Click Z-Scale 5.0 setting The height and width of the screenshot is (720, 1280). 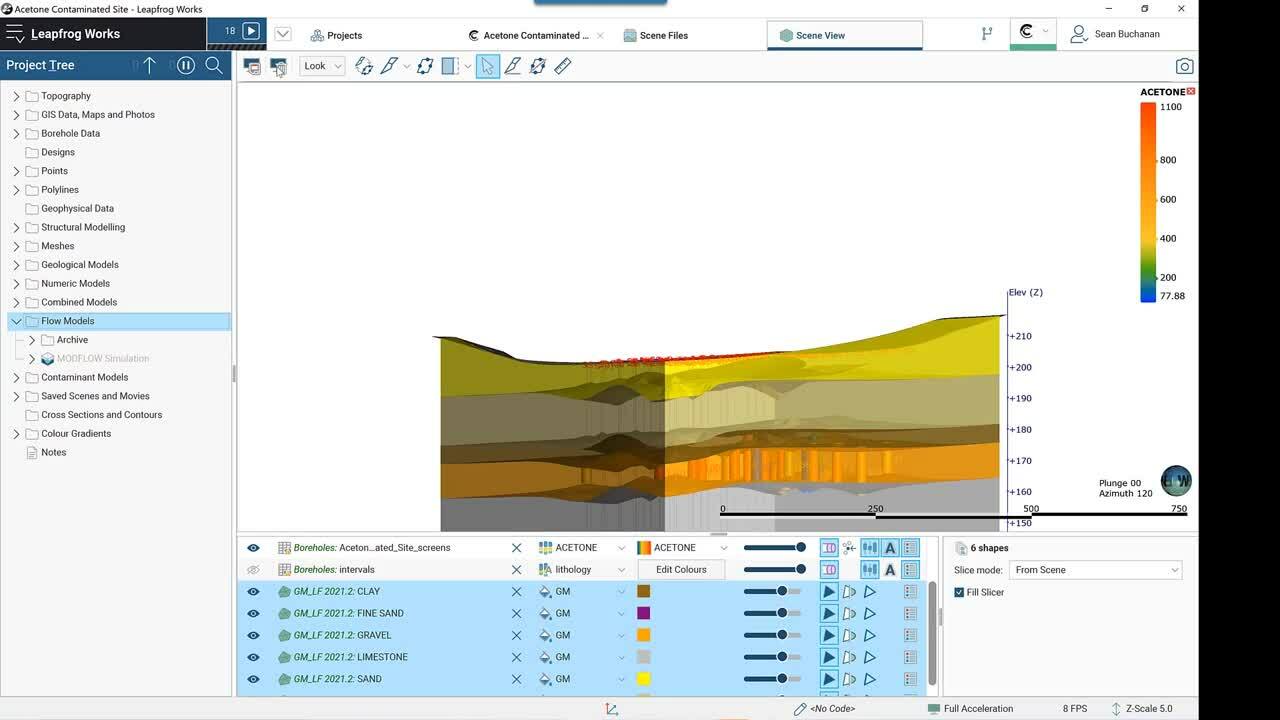[x=1141, y=709]
